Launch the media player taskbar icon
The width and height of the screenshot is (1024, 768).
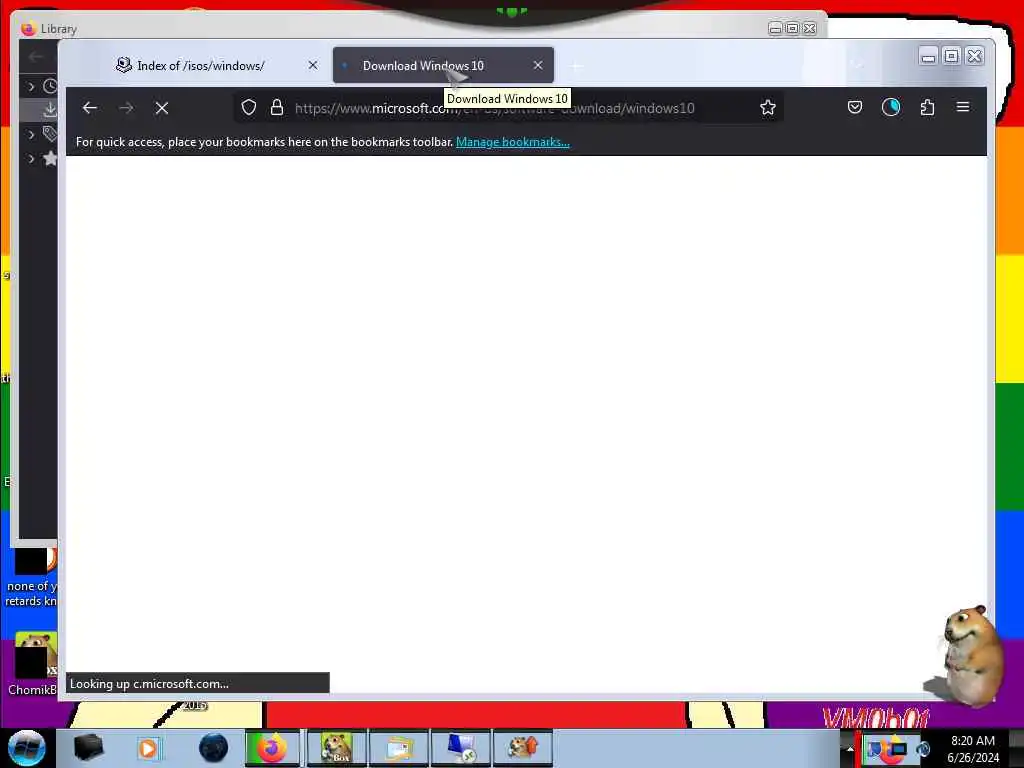[148, 748]
